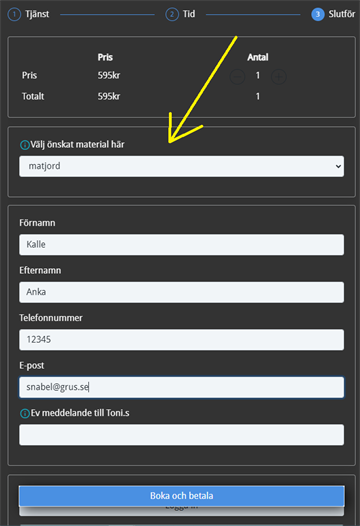Click the step 3 Slutför circle icon
This screenshot has height=526, width=360.
coord(318,14)
